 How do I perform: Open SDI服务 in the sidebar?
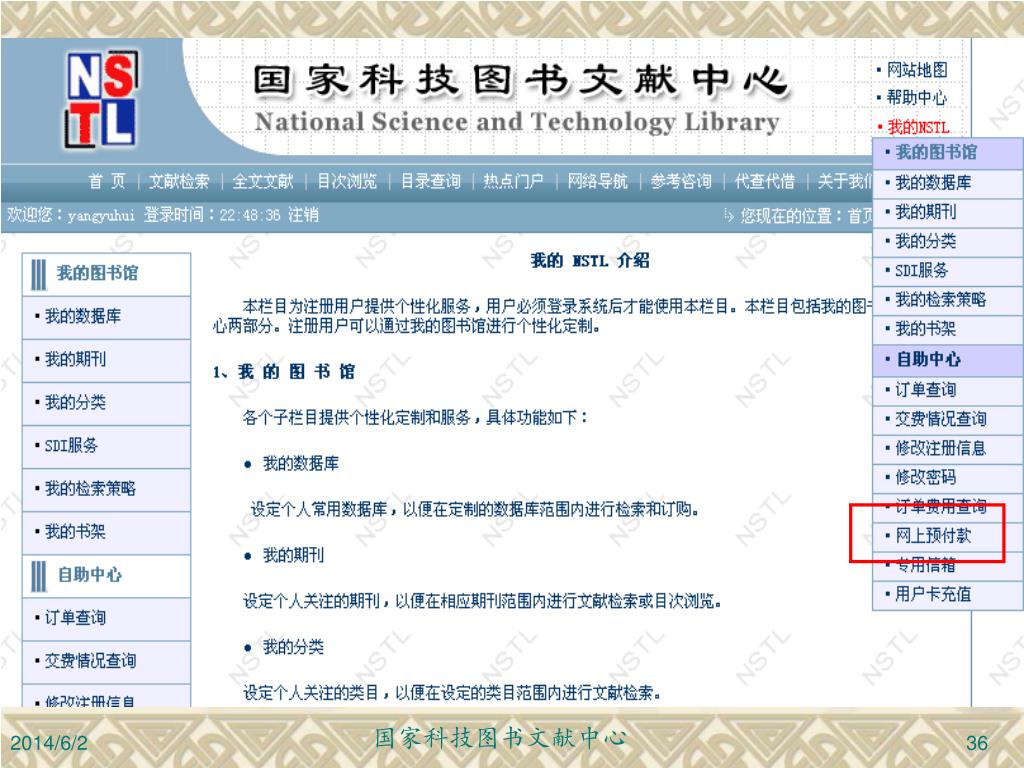click(x=106, y=446)
